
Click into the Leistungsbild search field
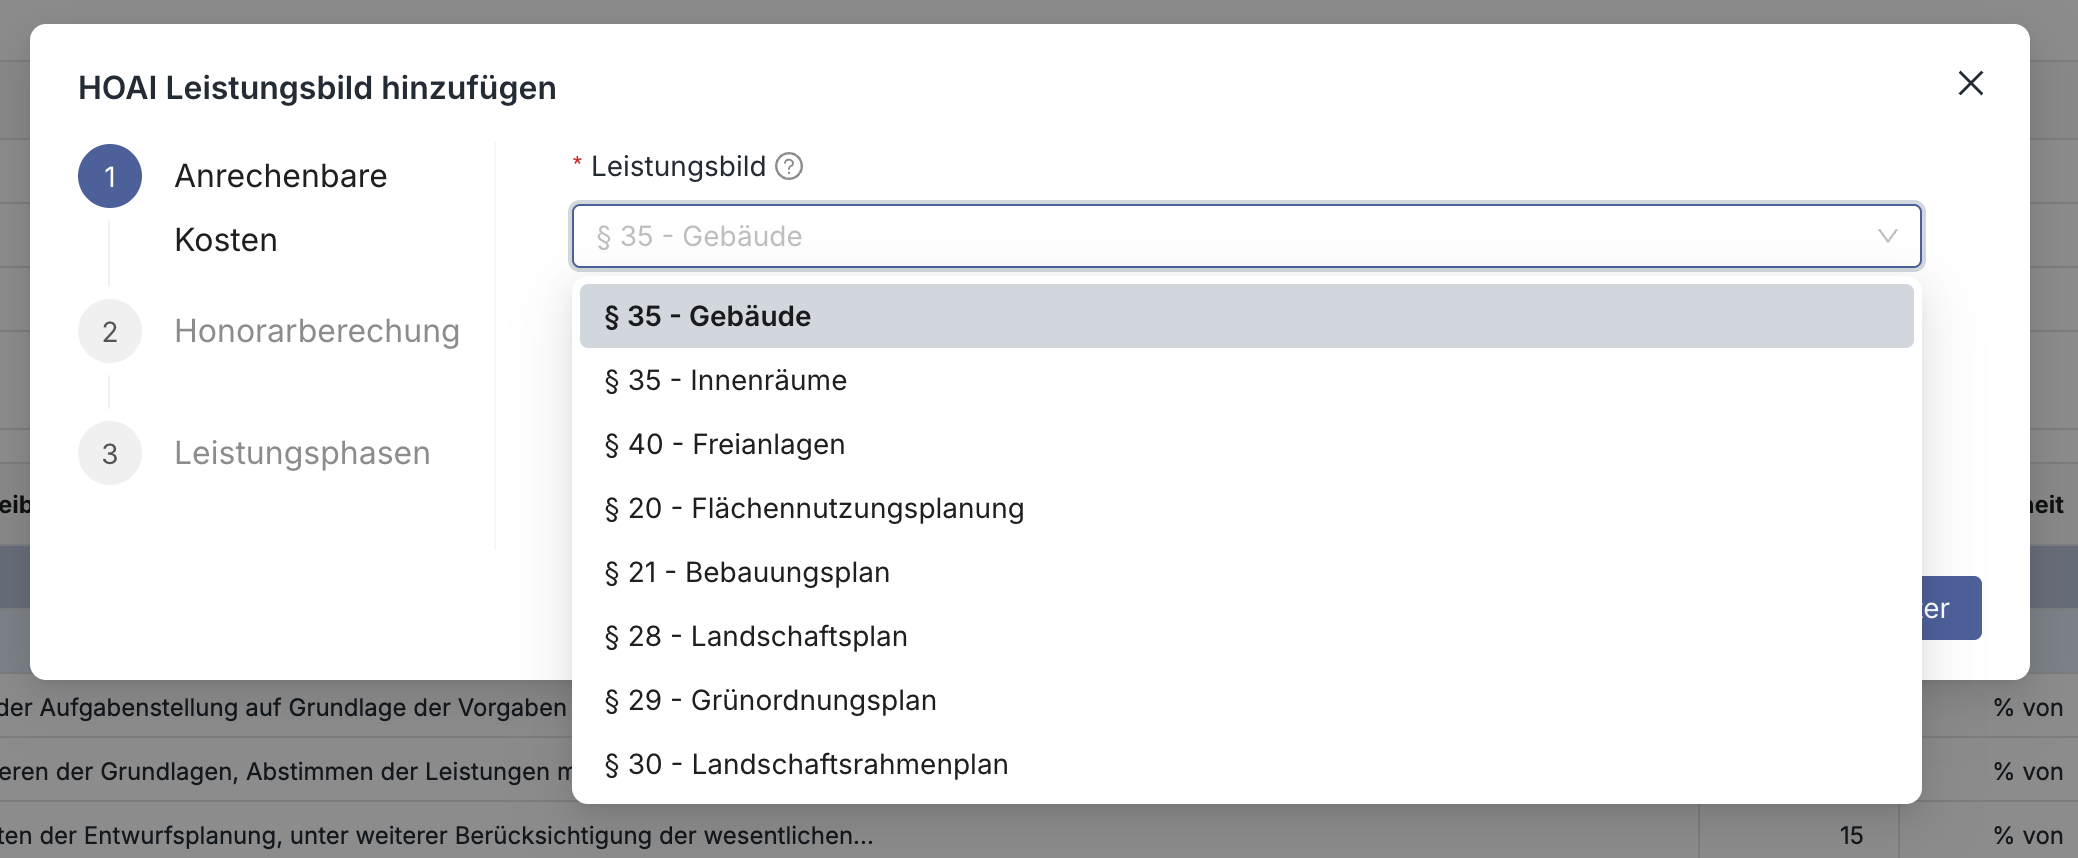point(1200,236)
